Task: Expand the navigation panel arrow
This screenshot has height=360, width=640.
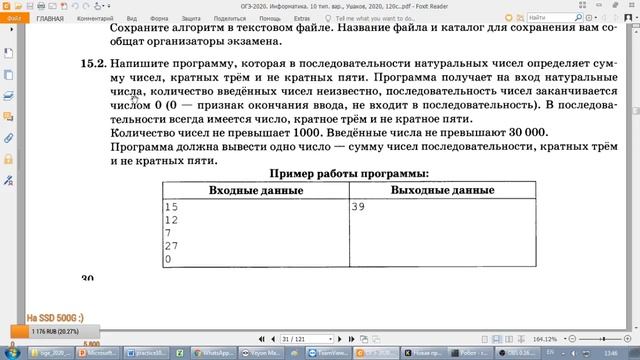Action: [11, 29]
